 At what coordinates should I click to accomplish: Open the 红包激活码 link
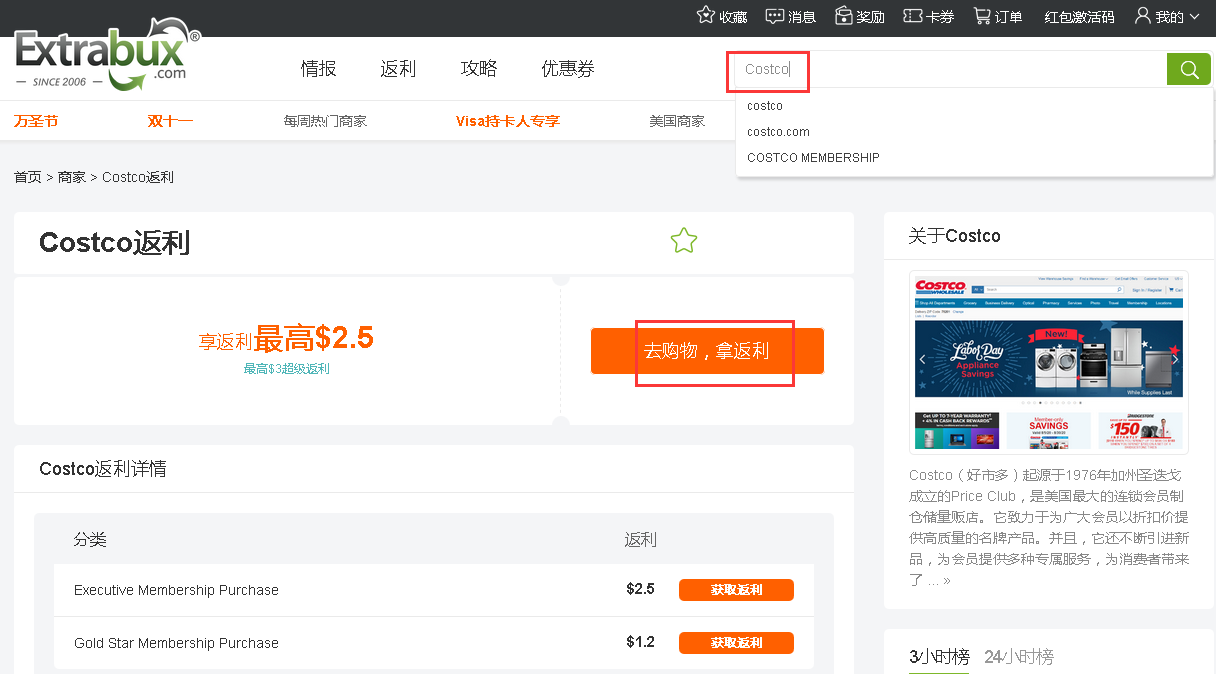pyautogui.click(x=1079, y=17)
